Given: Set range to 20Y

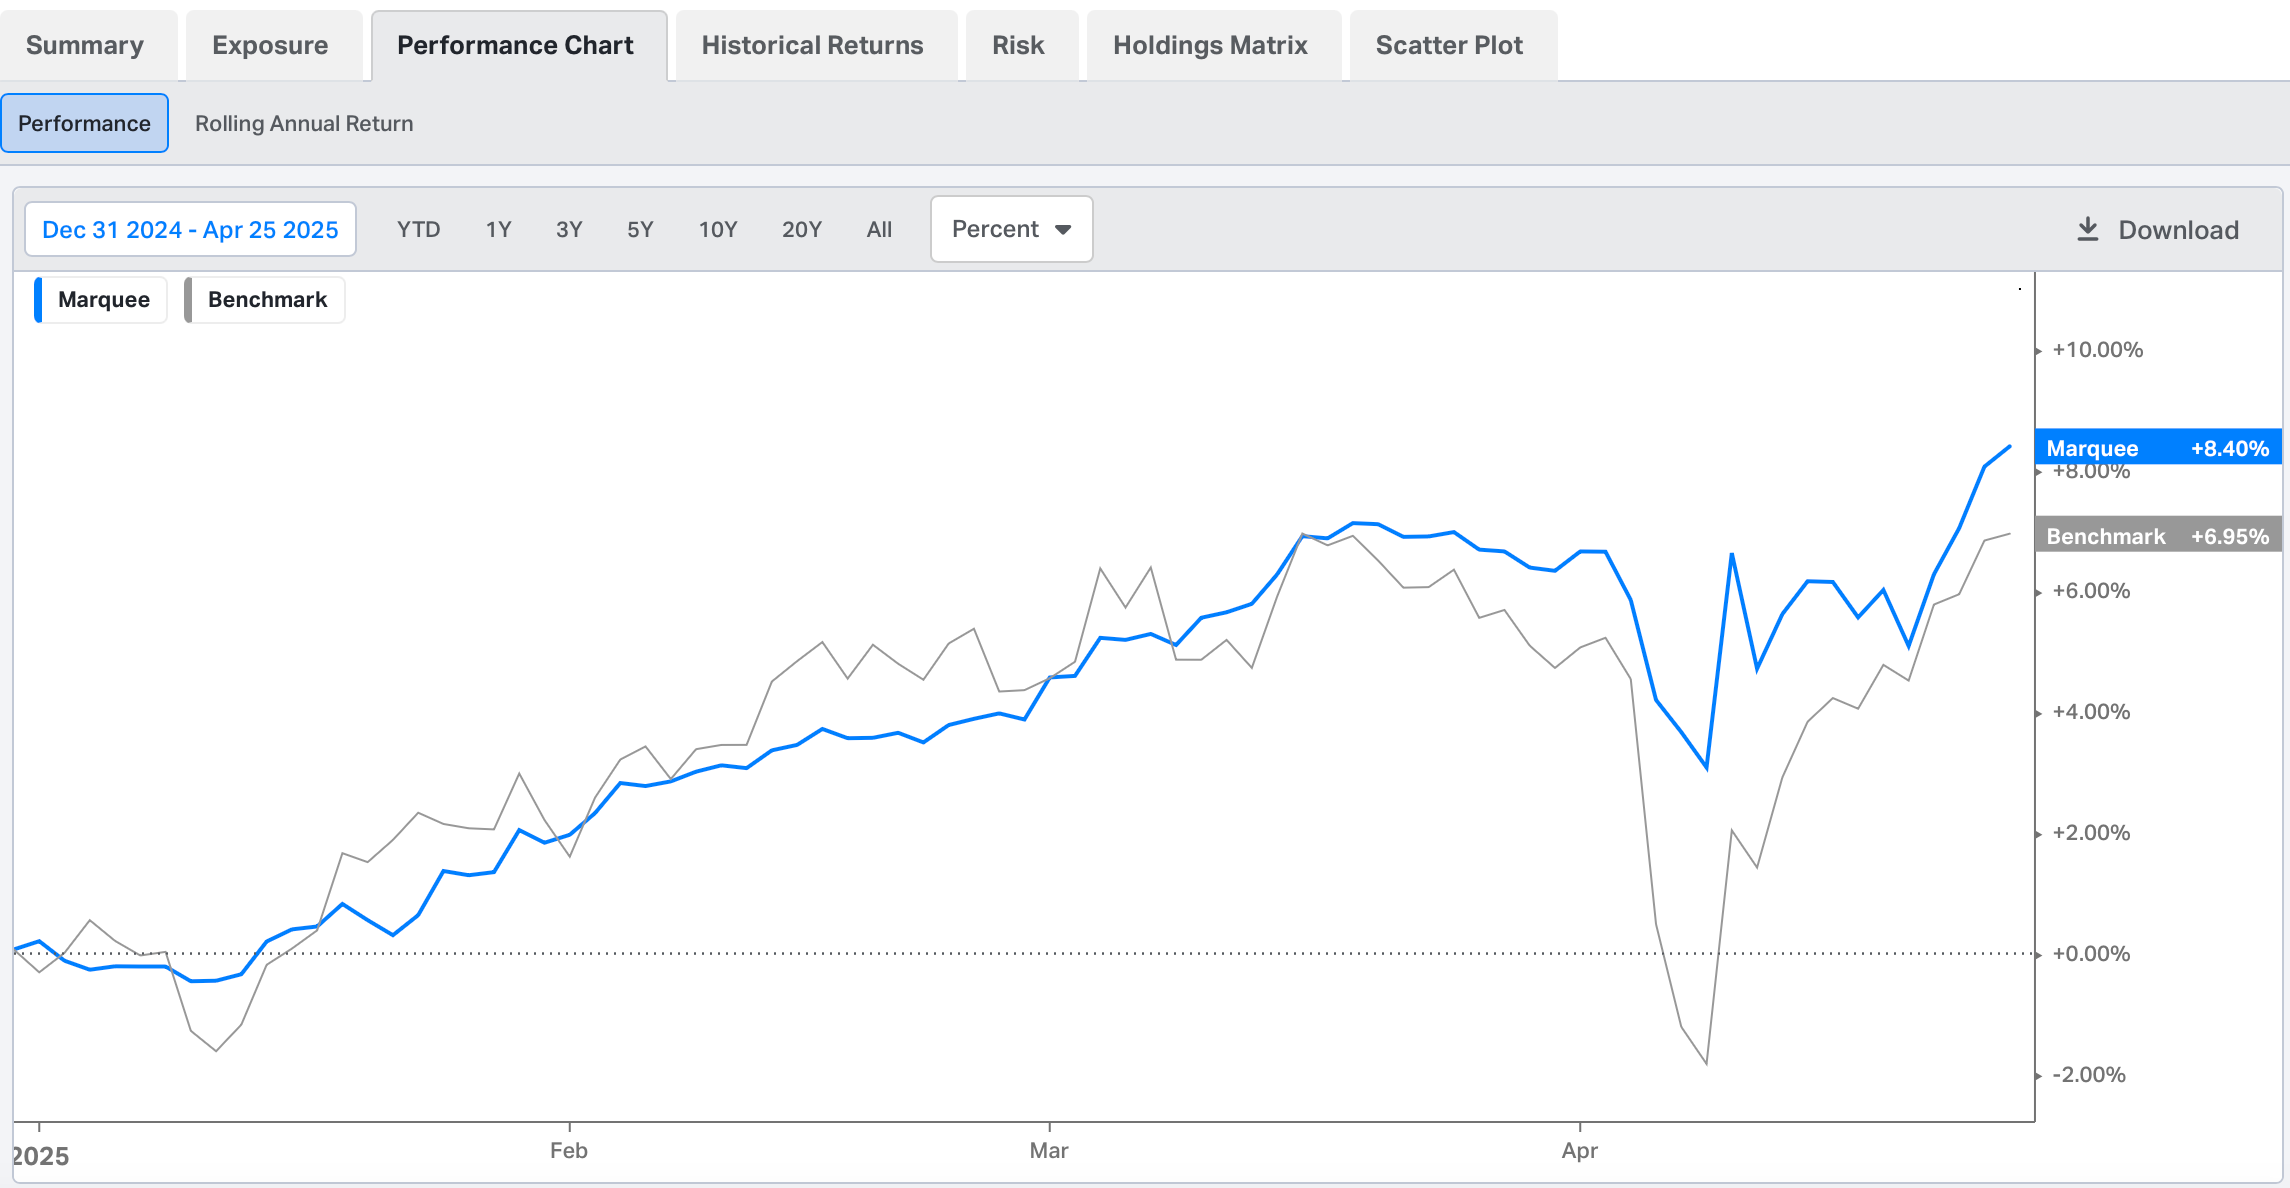Looking at the screenshot, I should [x=801, y=230].
